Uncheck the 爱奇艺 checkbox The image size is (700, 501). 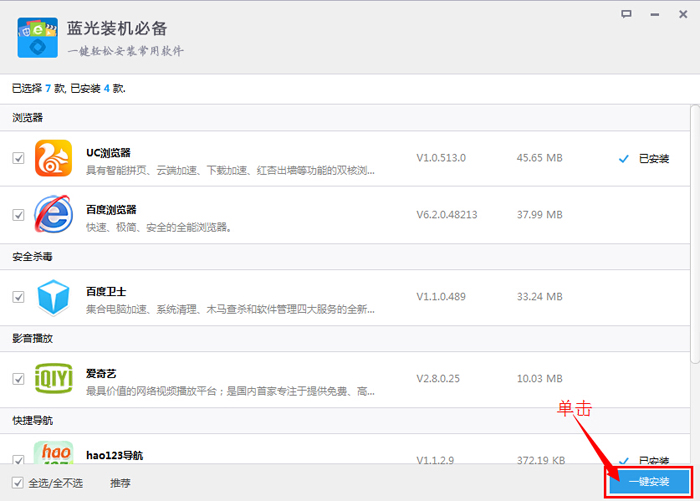(x=18, y=379)
